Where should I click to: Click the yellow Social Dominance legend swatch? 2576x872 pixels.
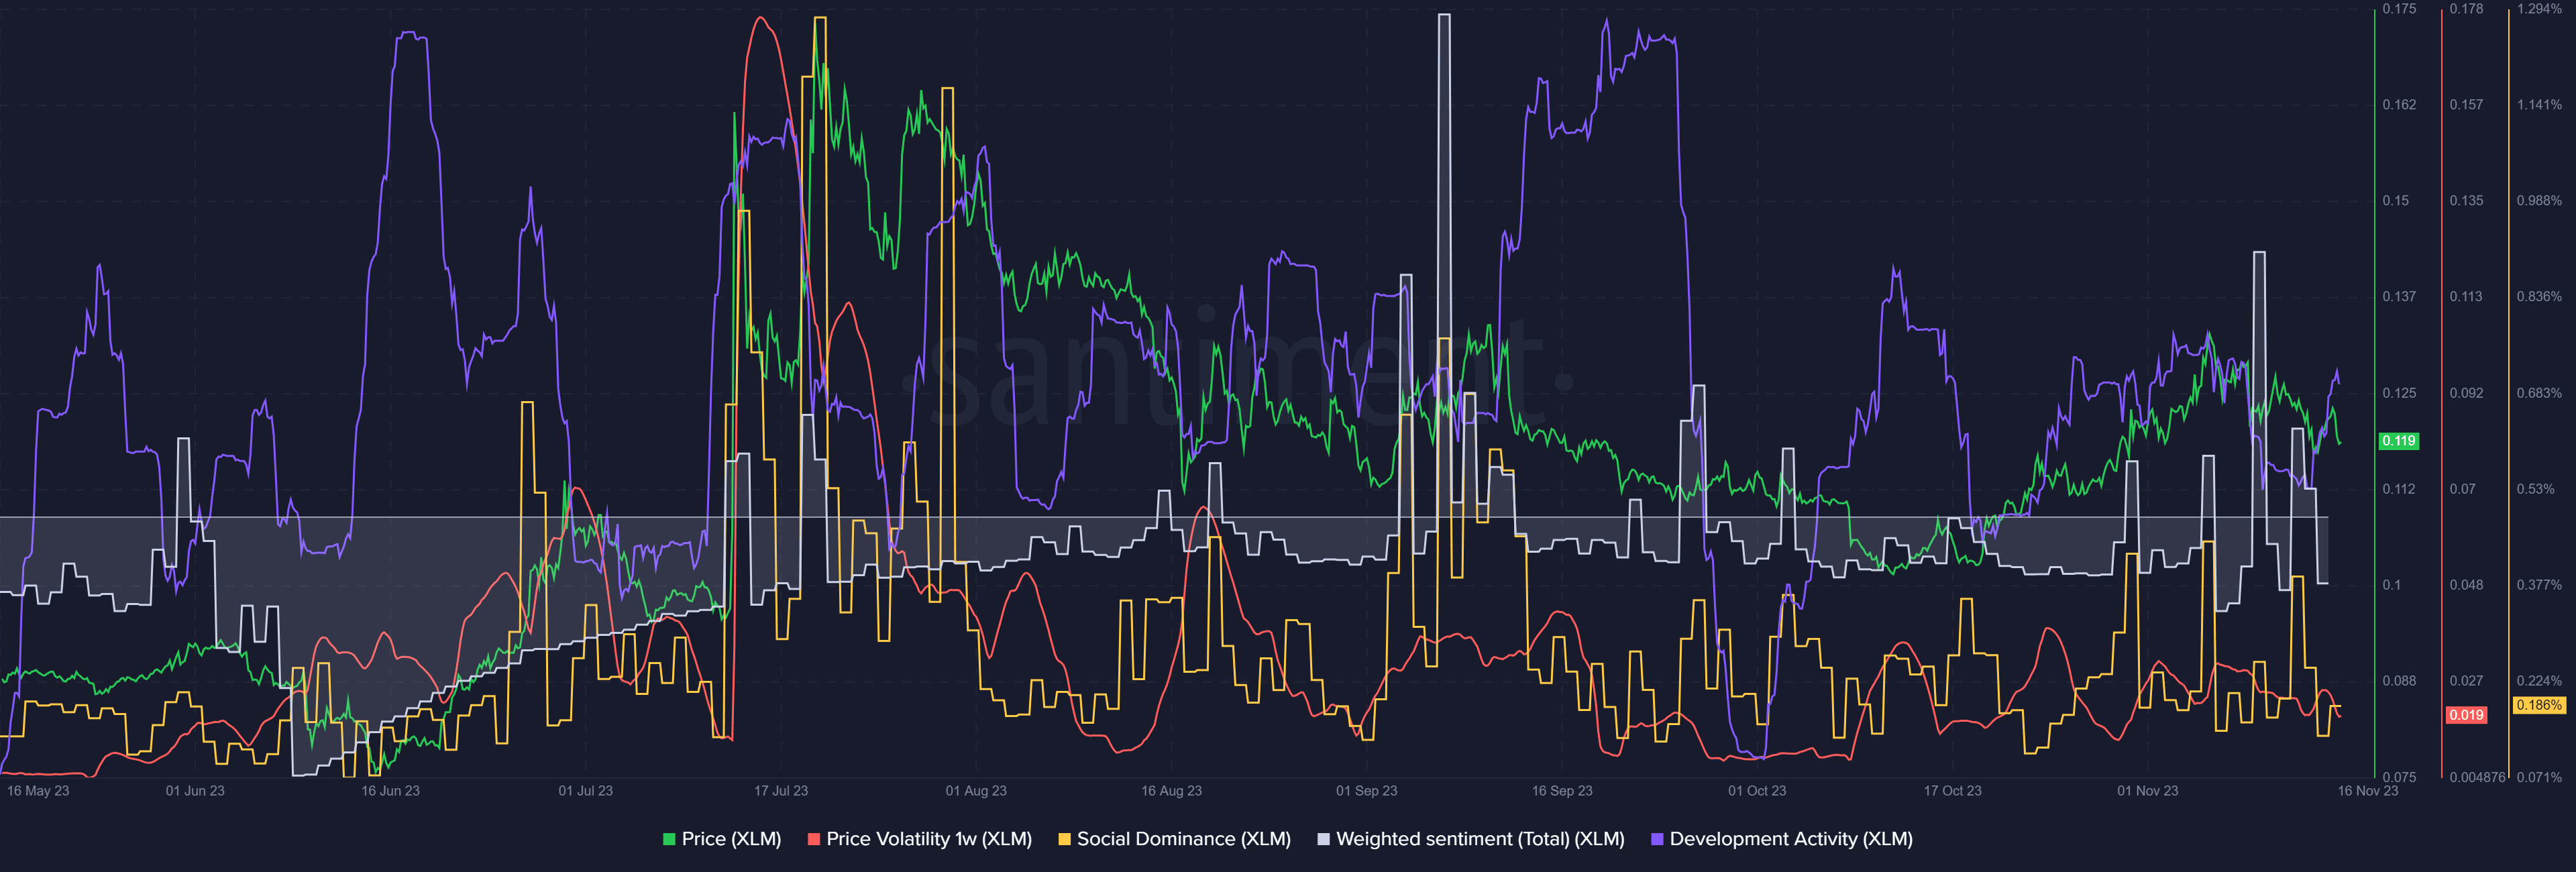pos(1064,839)
